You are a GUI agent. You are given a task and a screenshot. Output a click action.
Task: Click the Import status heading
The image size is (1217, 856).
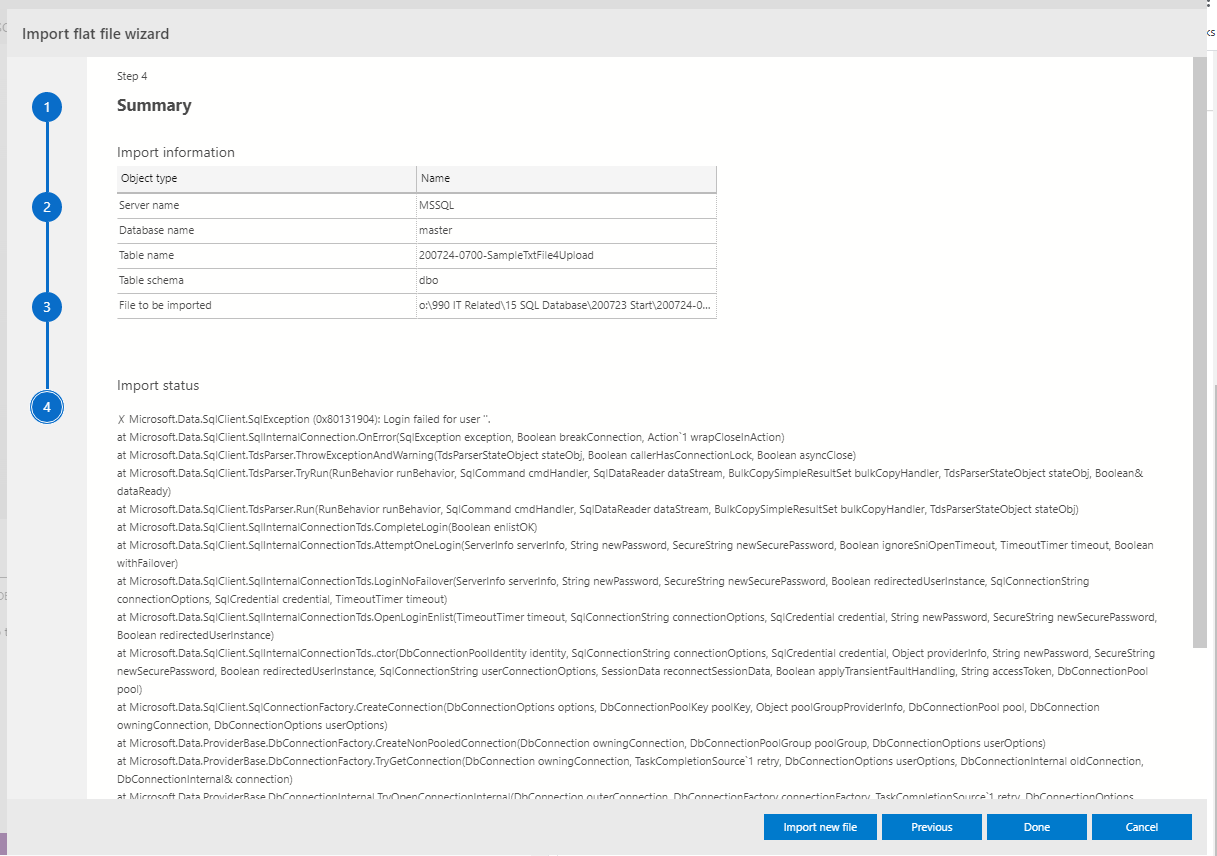pyautogui.click(x=158, y=385)
